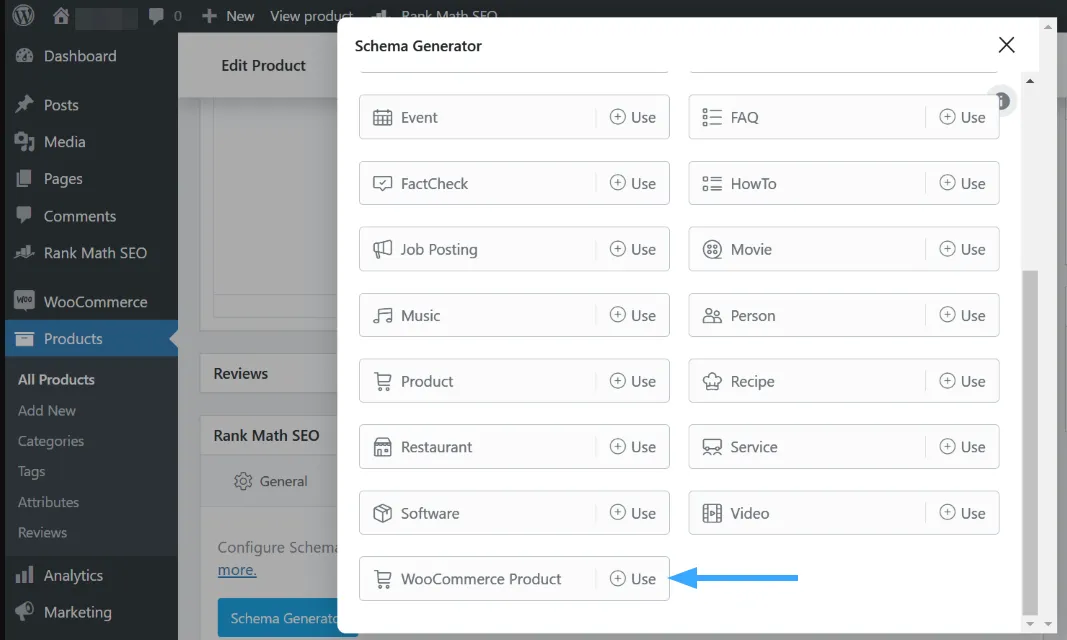The width and height of the screenshot is (1067, 640).
Task: Open the Dashboard menu
Action: 89,56
